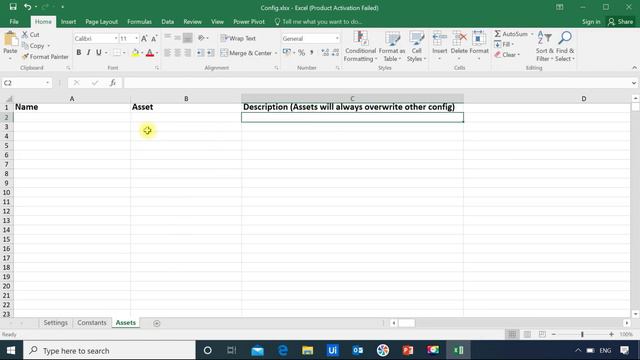The image size is (640, 360).
Task: Switch to the Formulas tab
Action: point(139,22)
